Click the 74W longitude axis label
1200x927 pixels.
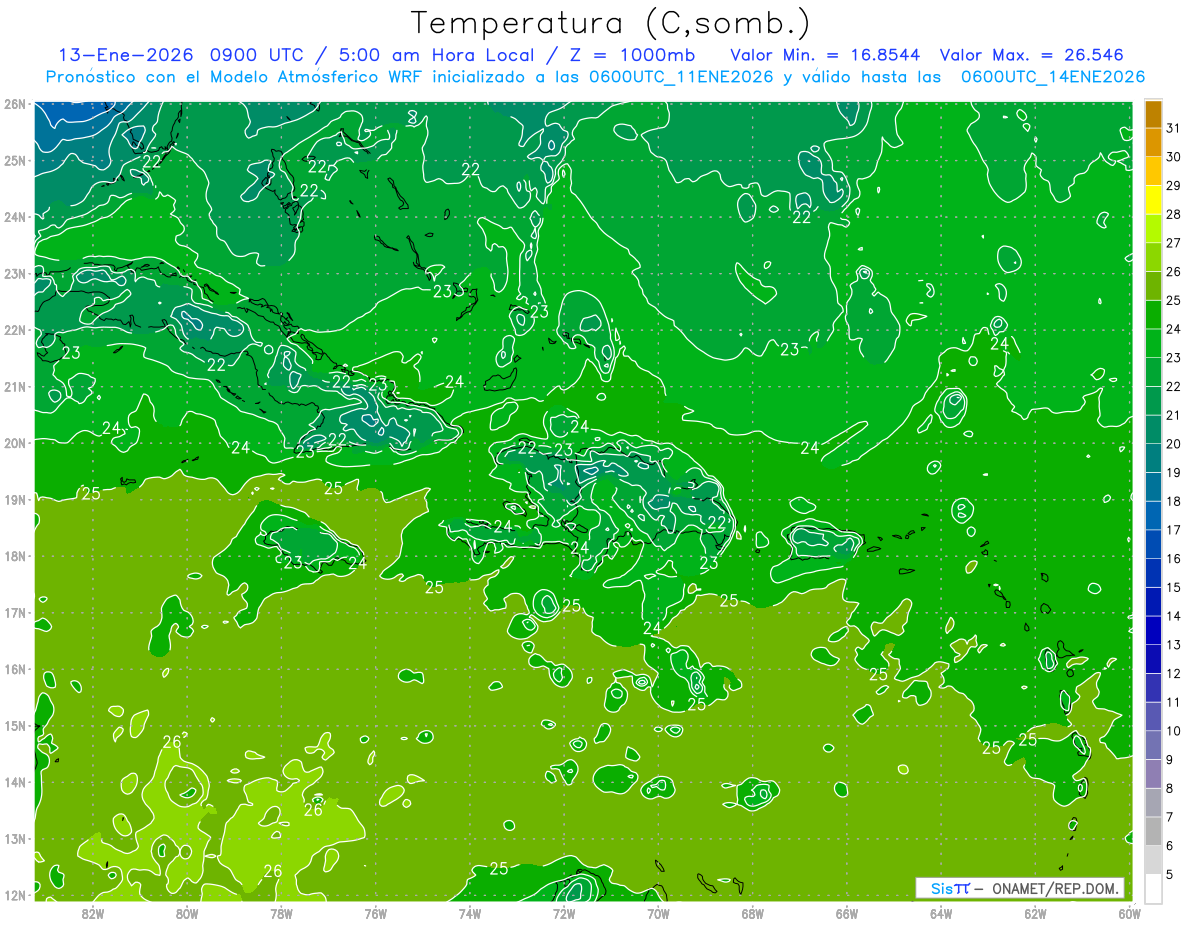[469, 912]
